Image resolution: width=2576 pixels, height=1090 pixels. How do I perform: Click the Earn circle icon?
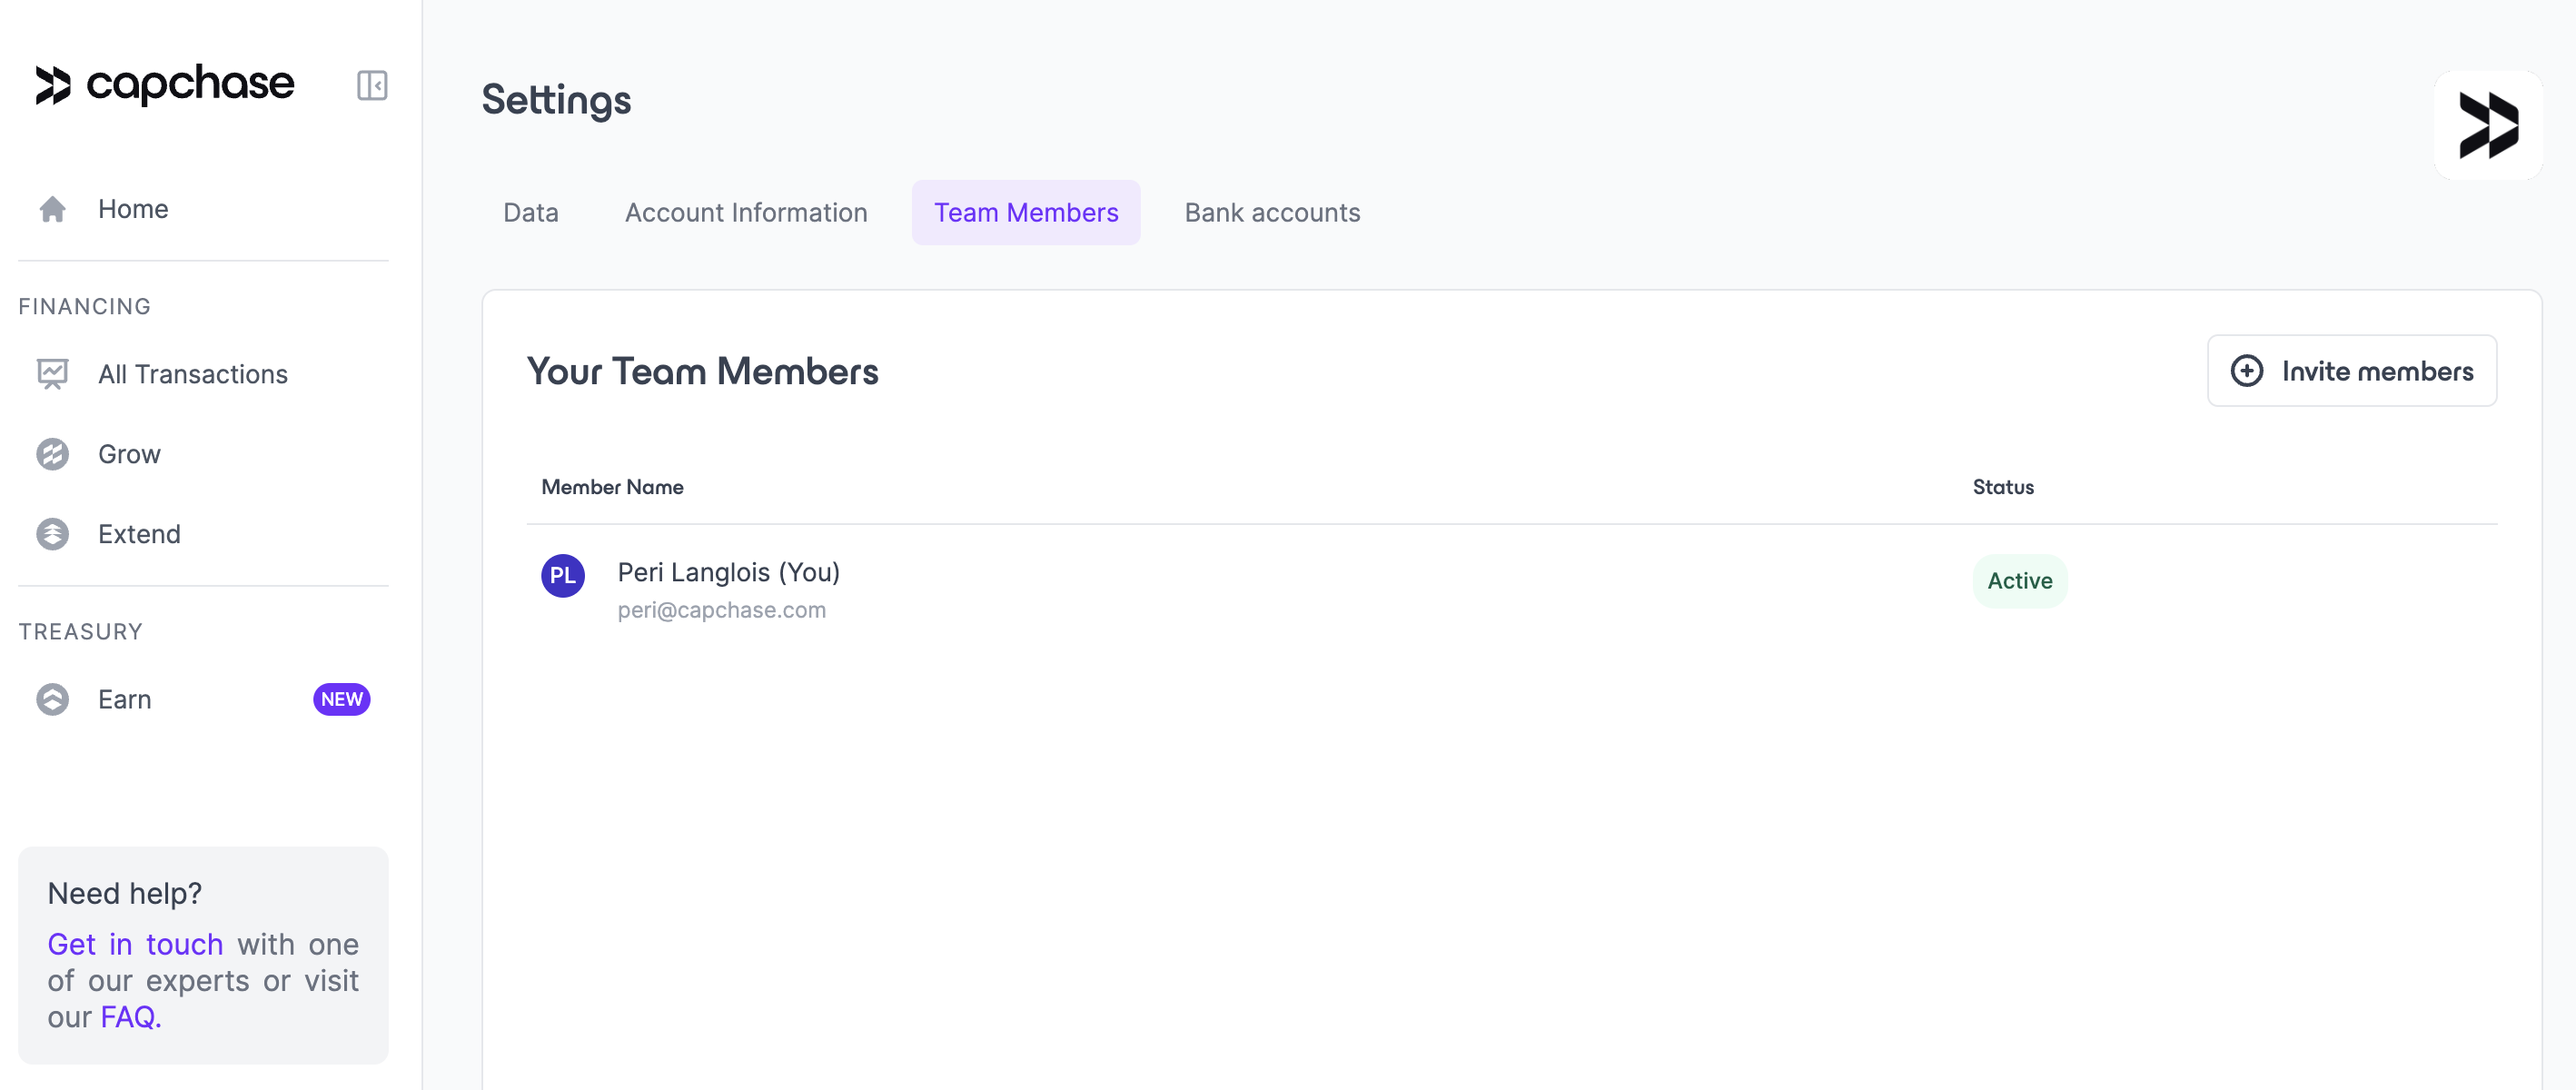click(x=53, y=699)
